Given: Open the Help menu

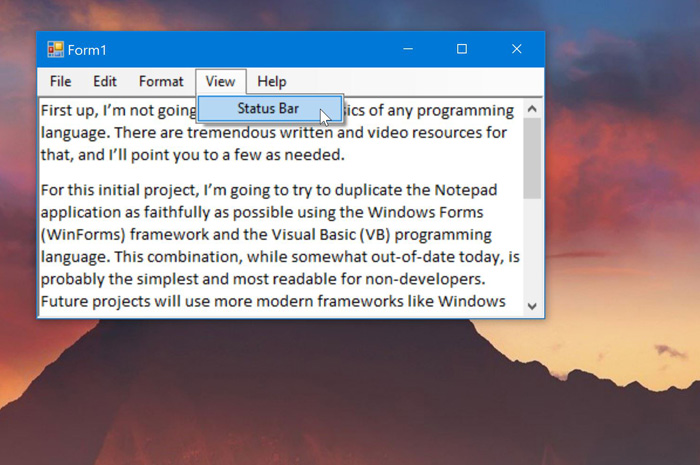Looking at the screenshot, I should [271, 82].
